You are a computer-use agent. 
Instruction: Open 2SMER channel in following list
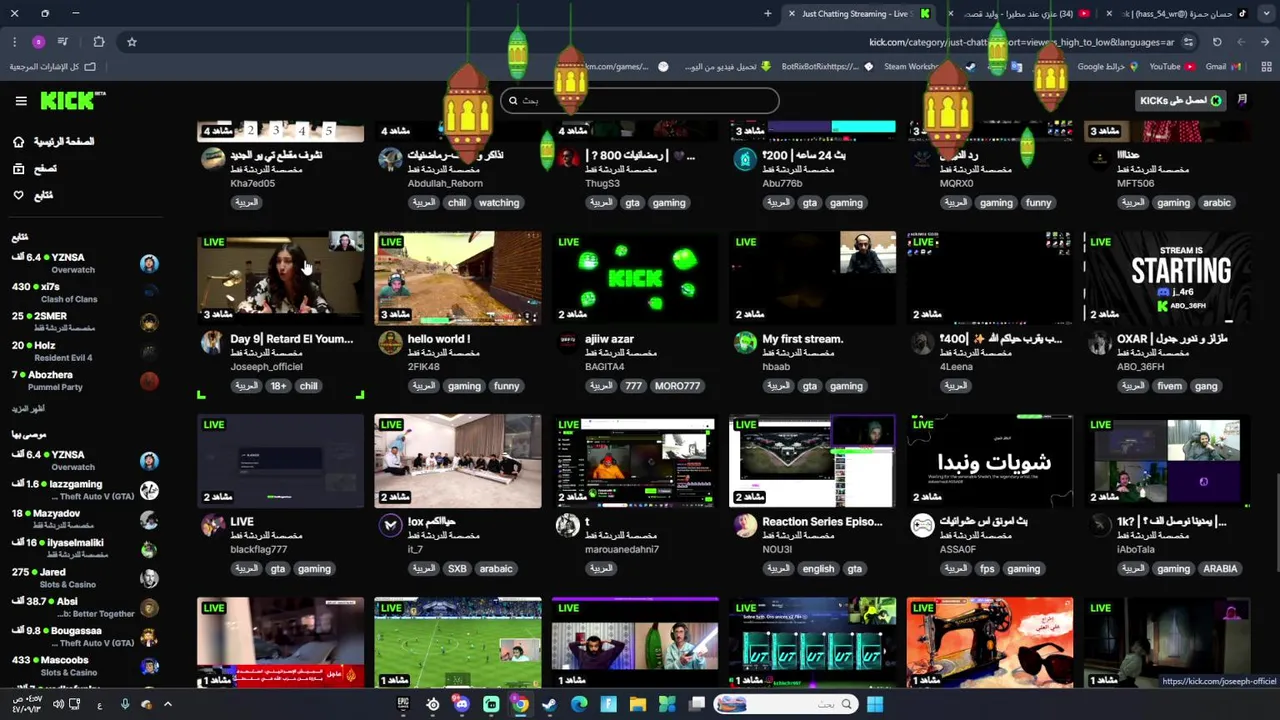tap(85, 322)
